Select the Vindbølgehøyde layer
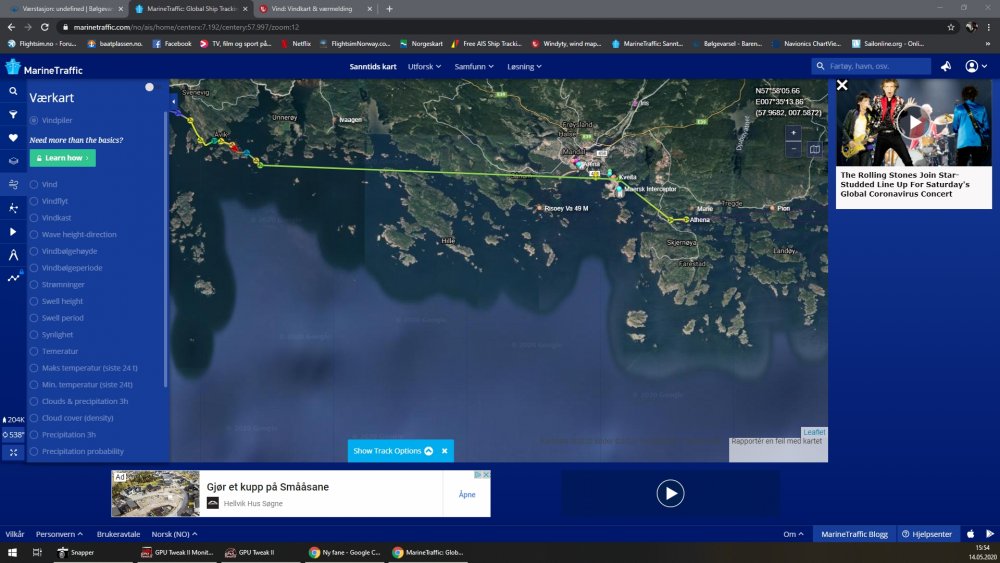The width and height of the screenshot is (1000, 563). point(34,251)
